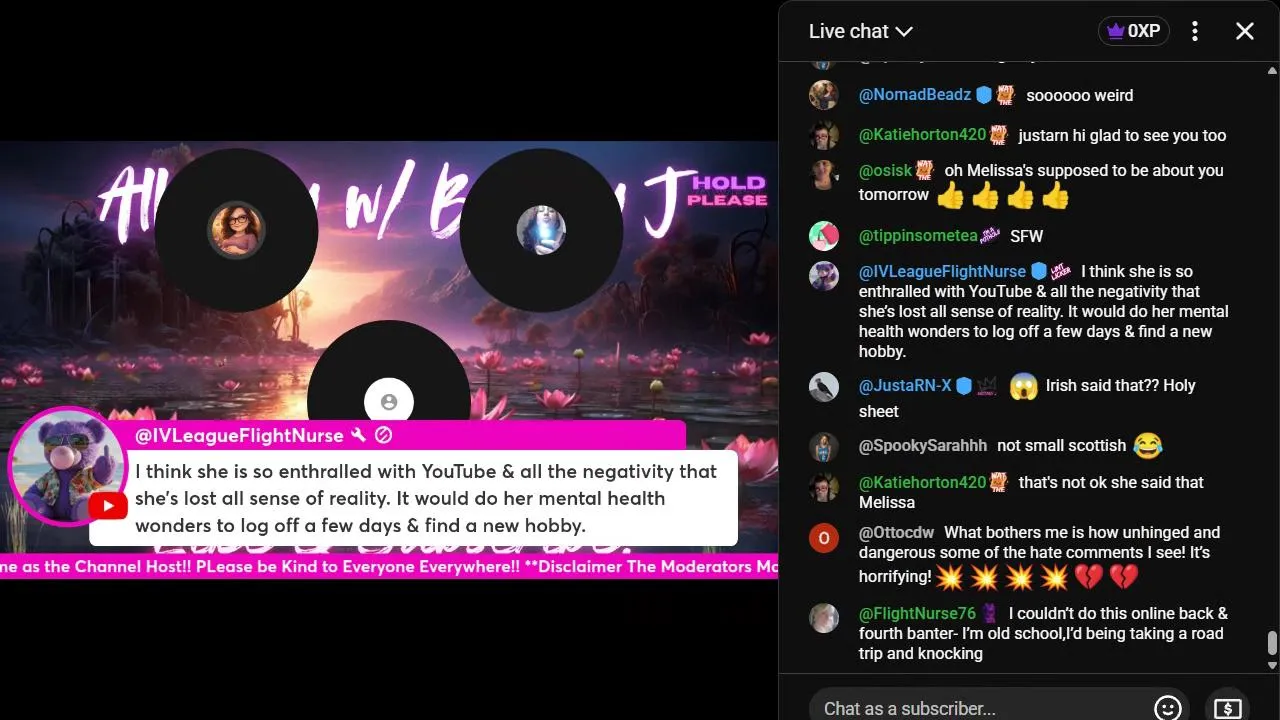Open @NomadBeadz profile avatar

824,95
